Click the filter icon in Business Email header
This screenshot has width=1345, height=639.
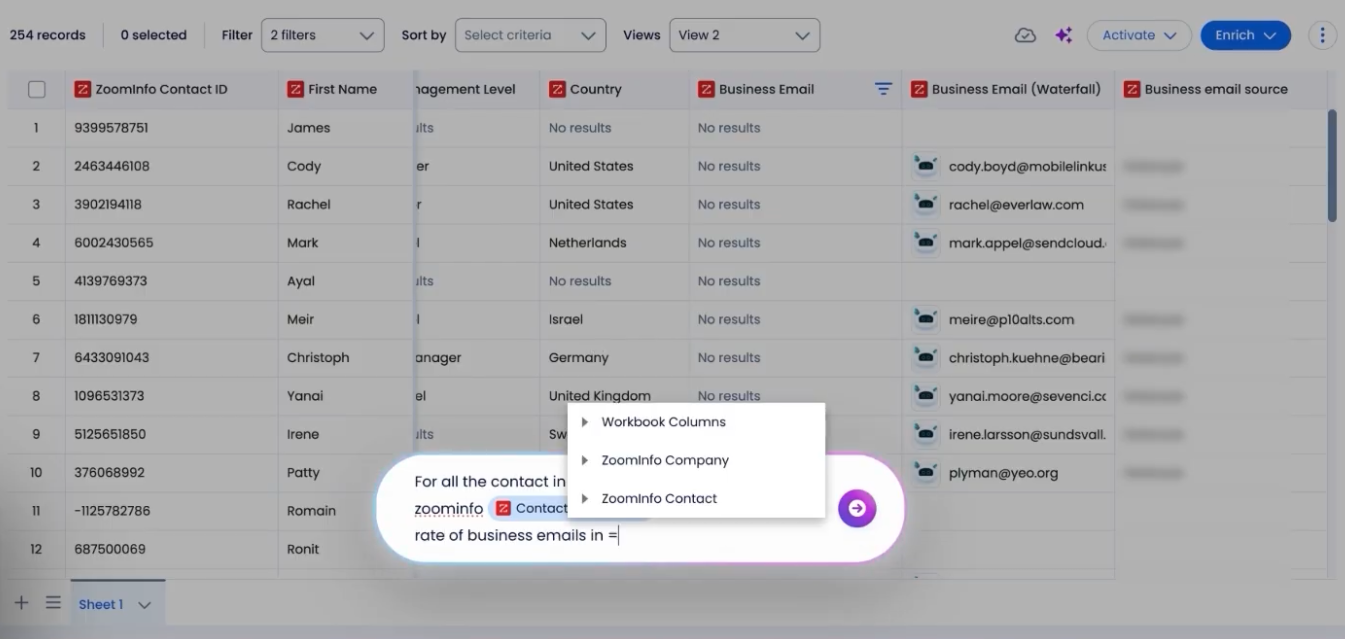[x=883, y=89]
